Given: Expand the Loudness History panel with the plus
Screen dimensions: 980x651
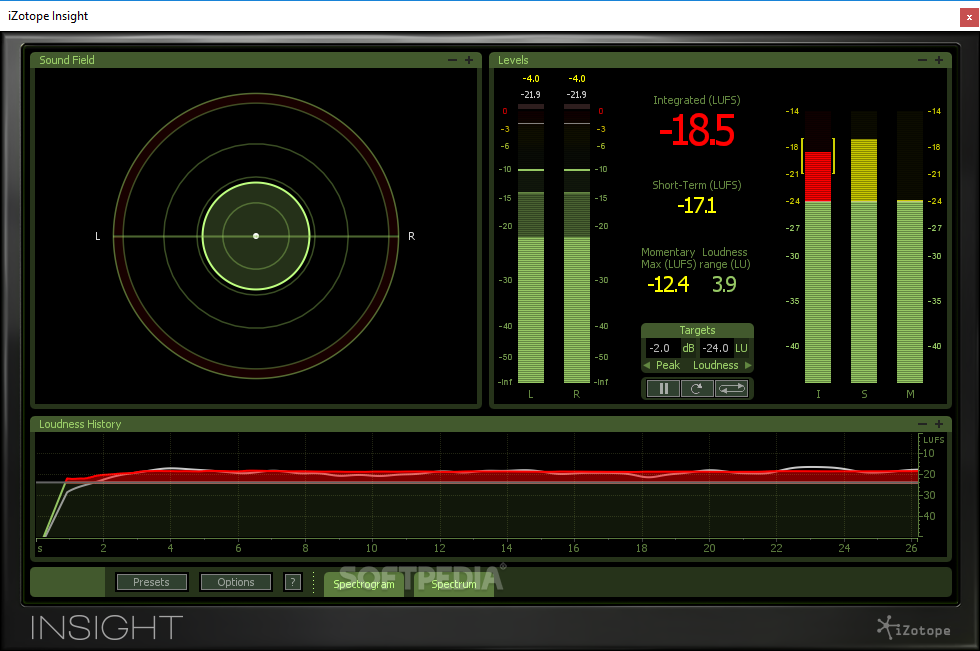Looking at the screenshot, I should [x=939, y=424].
